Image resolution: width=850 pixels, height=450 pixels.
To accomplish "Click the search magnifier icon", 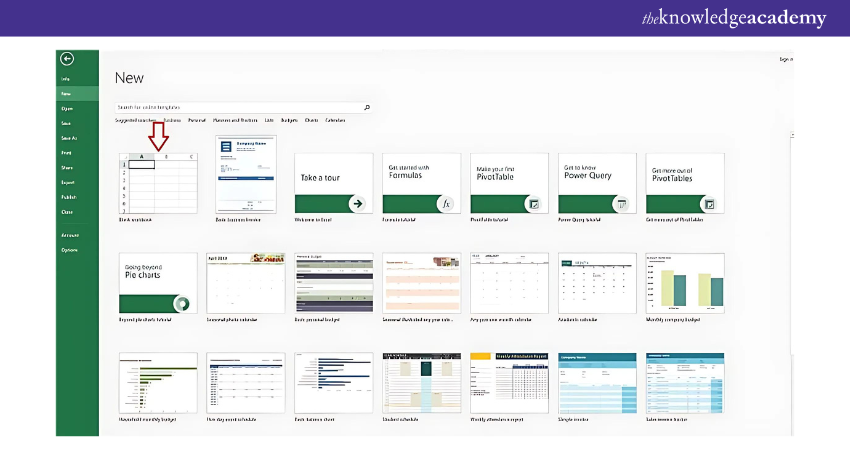I will coord(367,106).
